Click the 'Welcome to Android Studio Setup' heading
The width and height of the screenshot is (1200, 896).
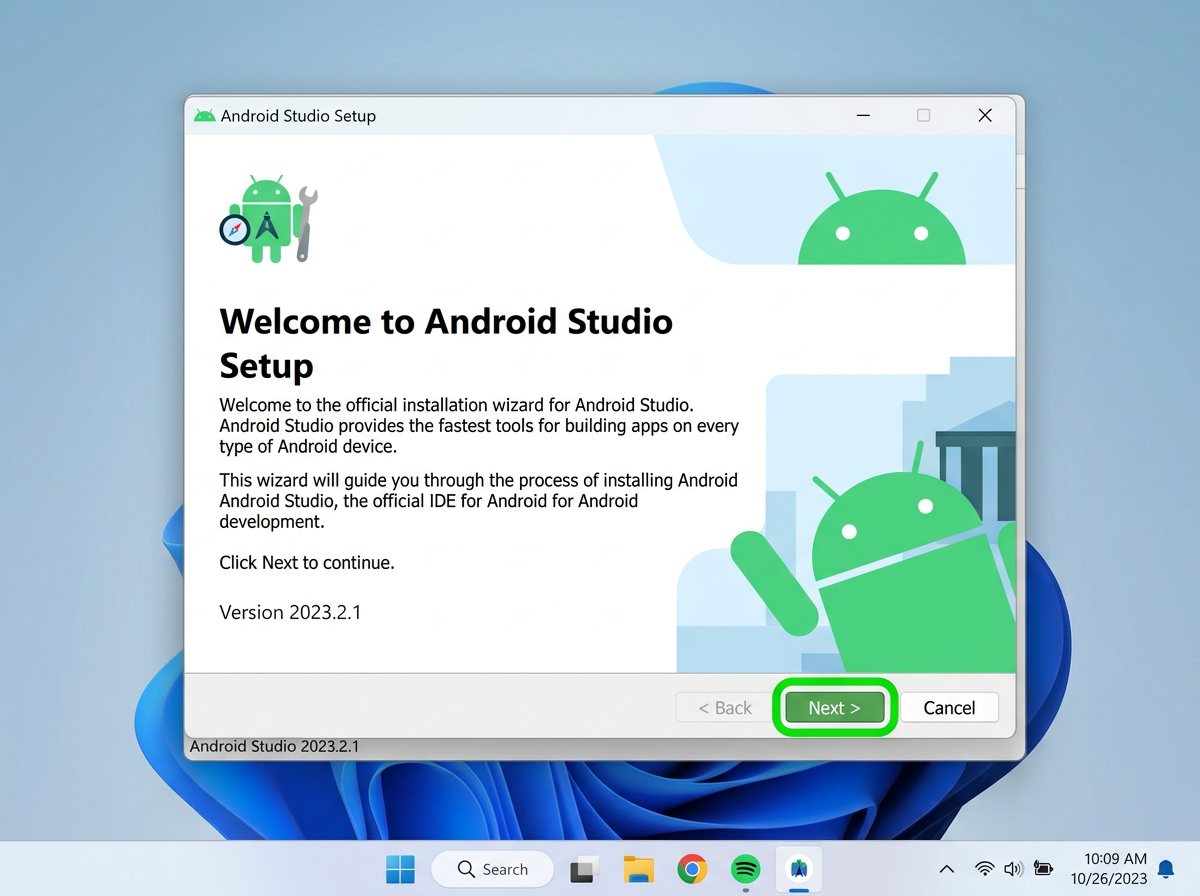pyautogui.click(x=446, y=343)
